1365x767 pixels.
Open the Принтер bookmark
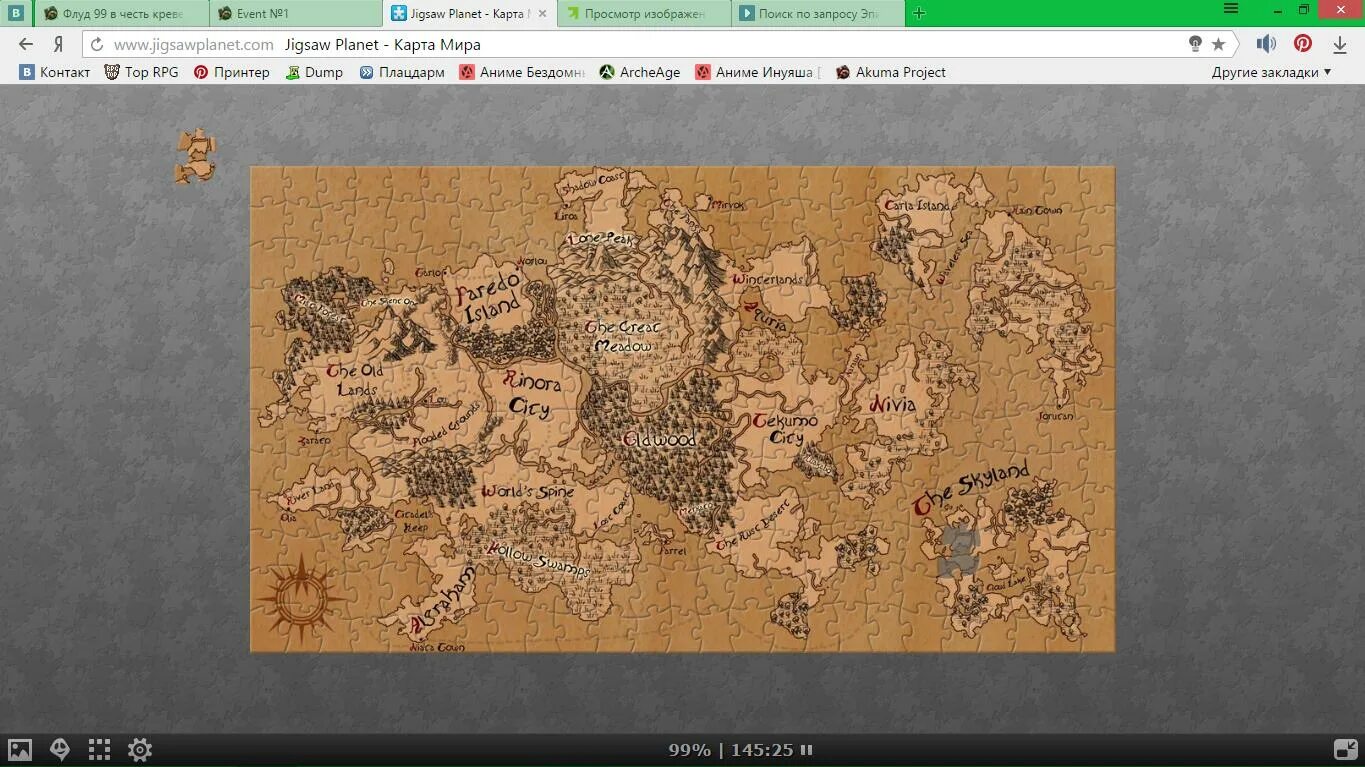[232, 72]
